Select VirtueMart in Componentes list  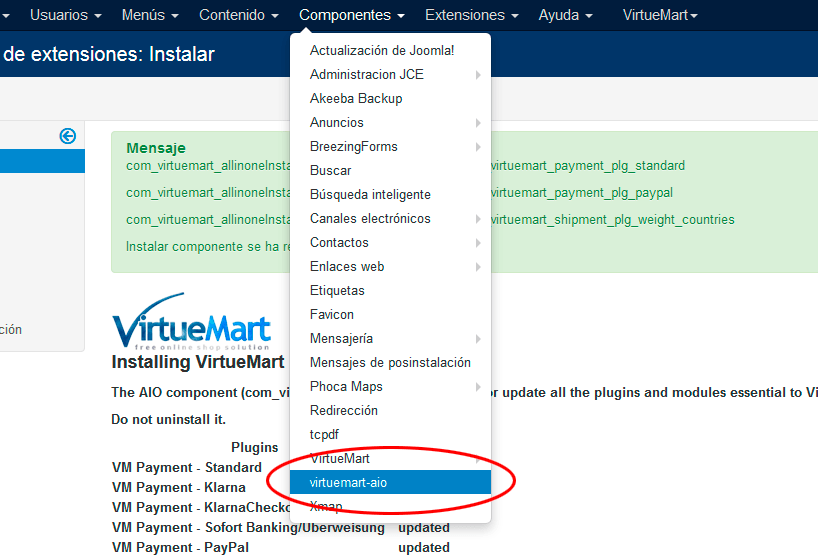pos(390,458)
